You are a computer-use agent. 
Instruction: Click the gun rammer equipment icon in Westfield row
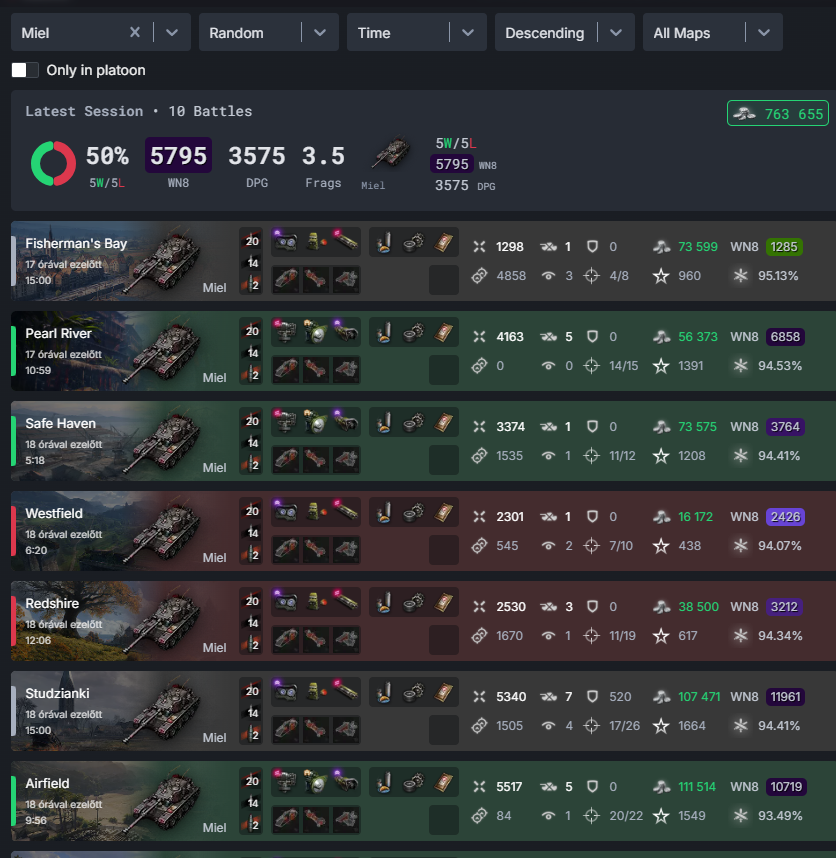click(346, 511)
